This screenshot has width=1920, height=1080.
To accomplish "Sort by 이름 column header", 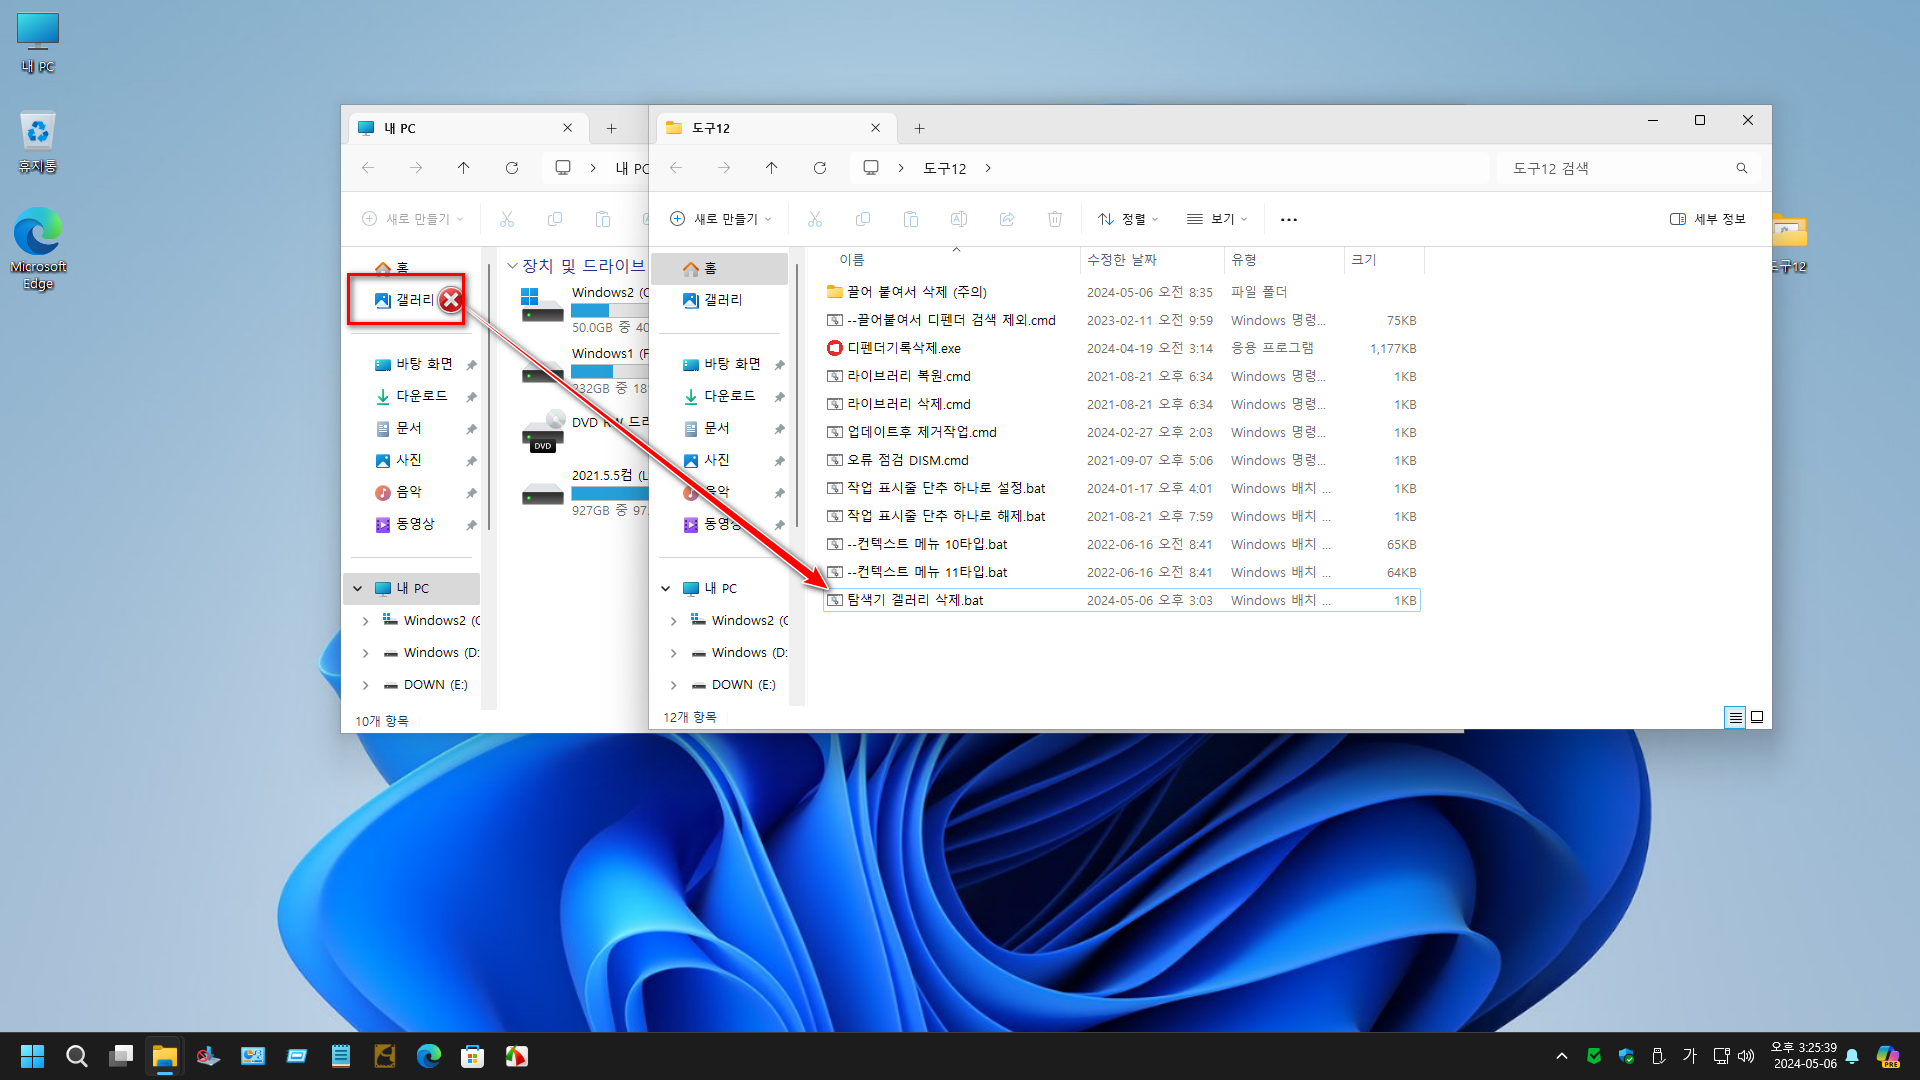I will tap(852, 260).
